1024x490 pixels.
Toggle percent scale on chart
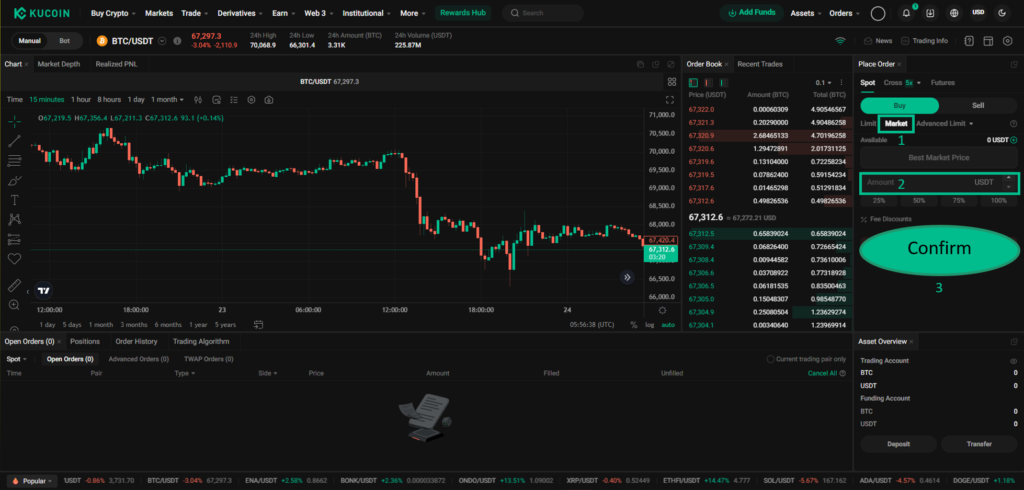[x=633, y=325]
